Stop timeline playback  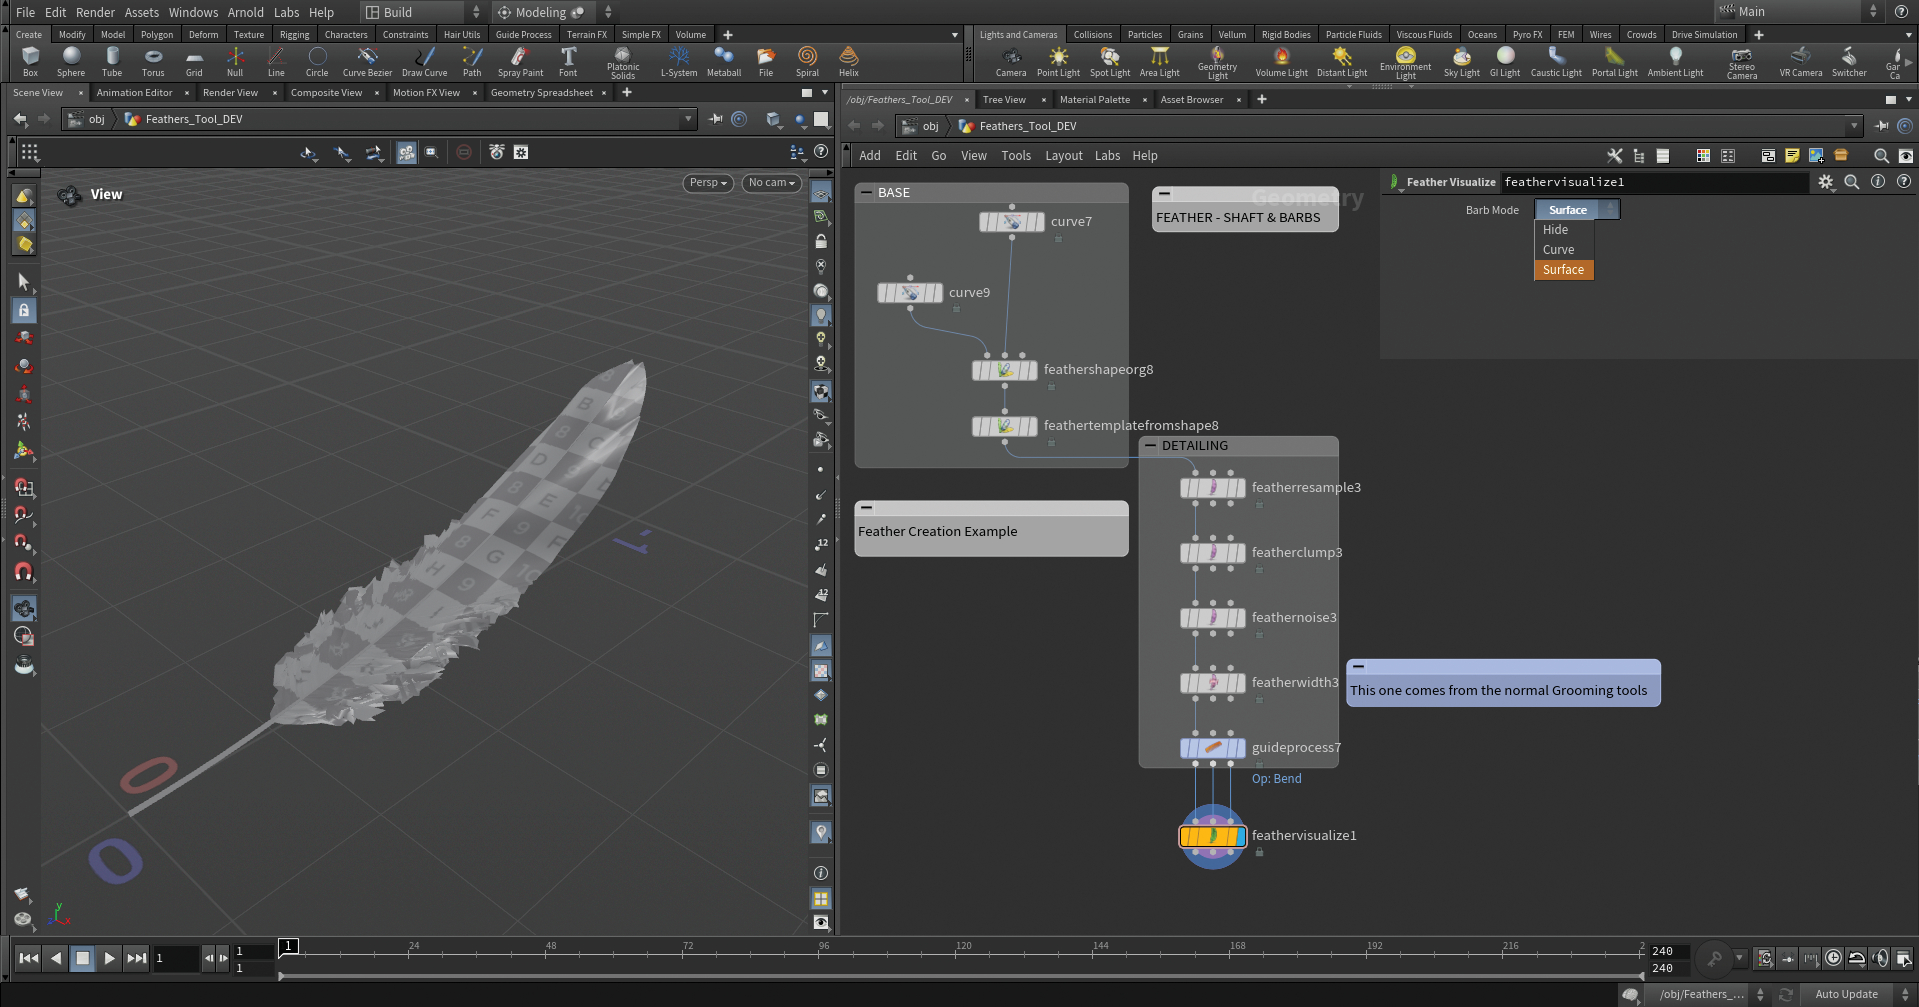point(83,958)
